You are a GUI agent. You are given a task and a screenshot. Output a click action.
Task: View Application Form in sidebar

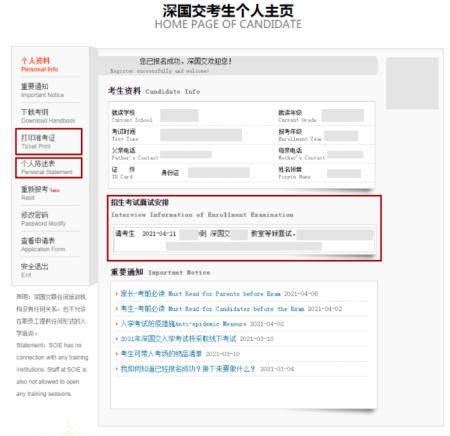click(43, 244)
